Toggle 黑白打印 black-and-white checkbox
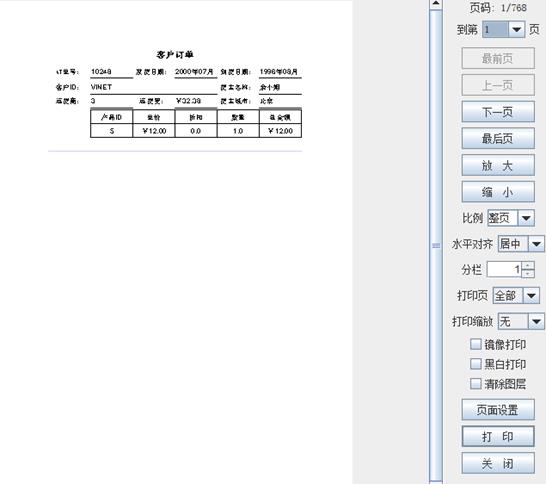 [x=475, y=364]
